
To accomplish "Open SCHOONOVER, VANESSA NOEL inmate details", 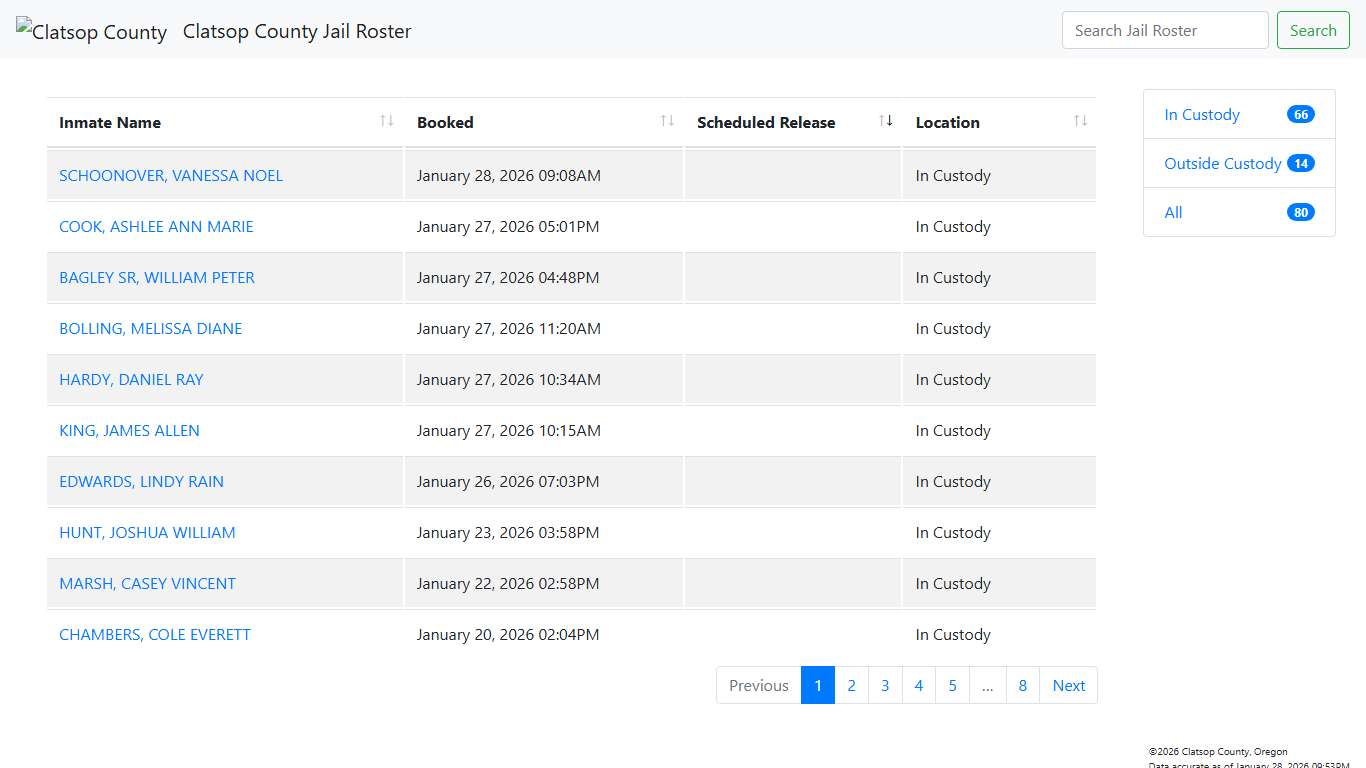I will coord(170,175).
